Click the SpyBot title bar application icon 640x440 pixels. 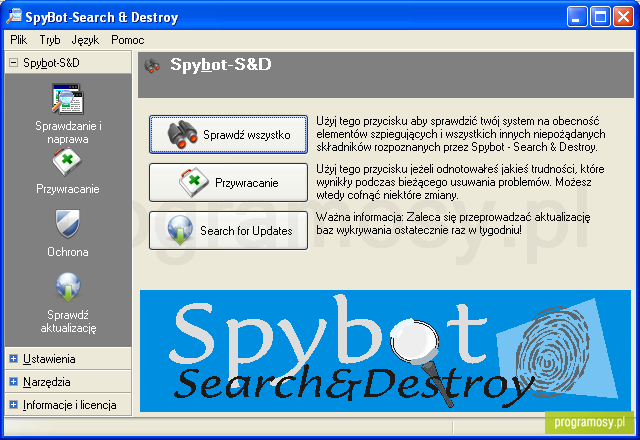14,16
